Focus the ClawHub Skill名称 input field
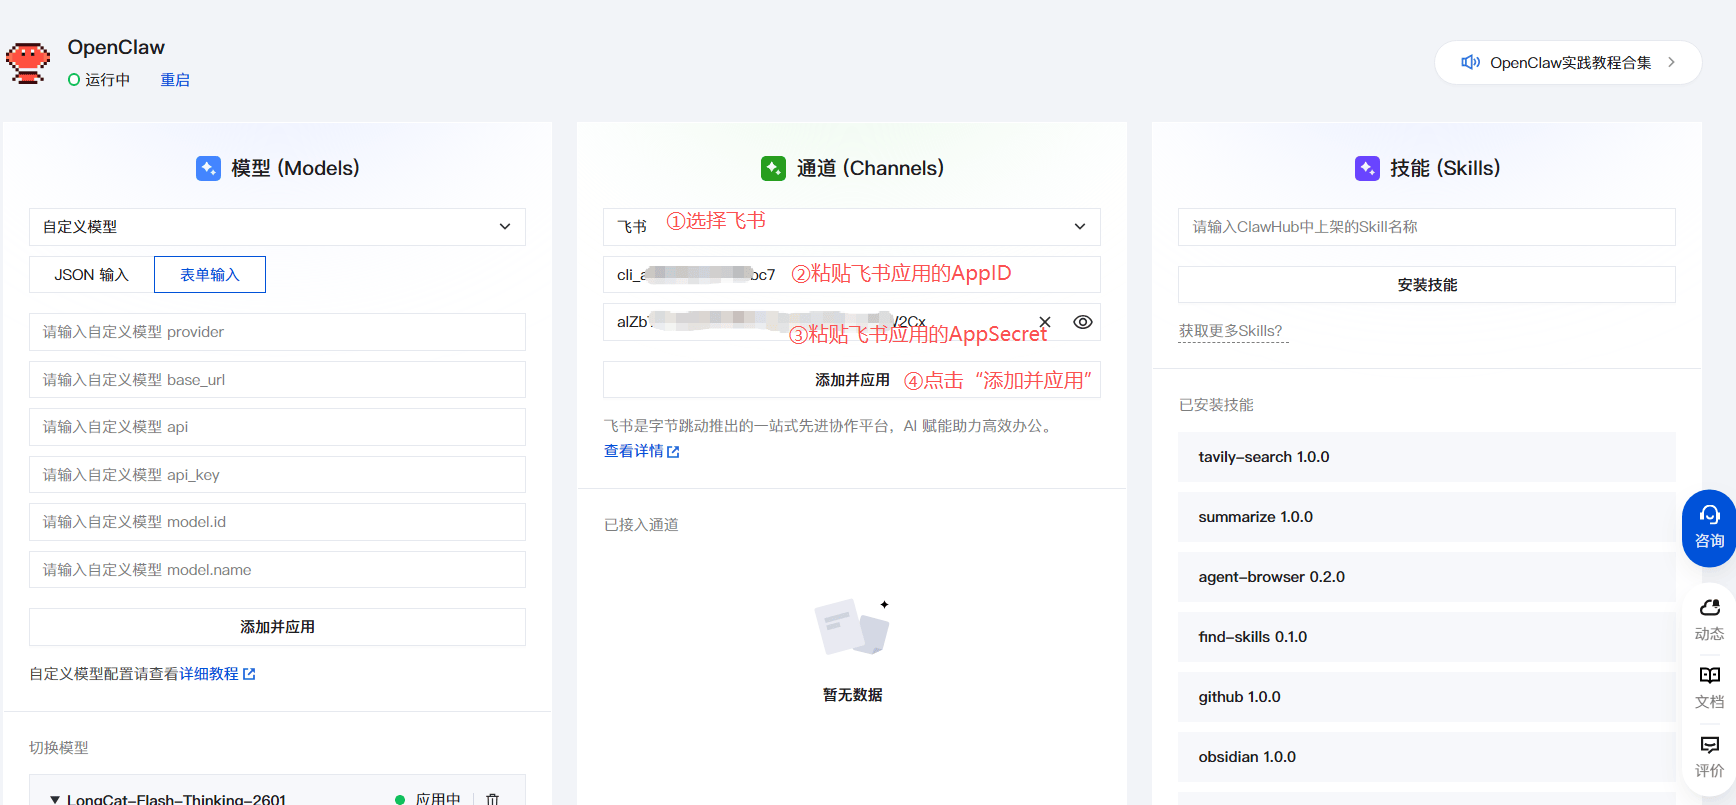The image size is (1736, 805). pyautogui.click(x=1427, y=227)
